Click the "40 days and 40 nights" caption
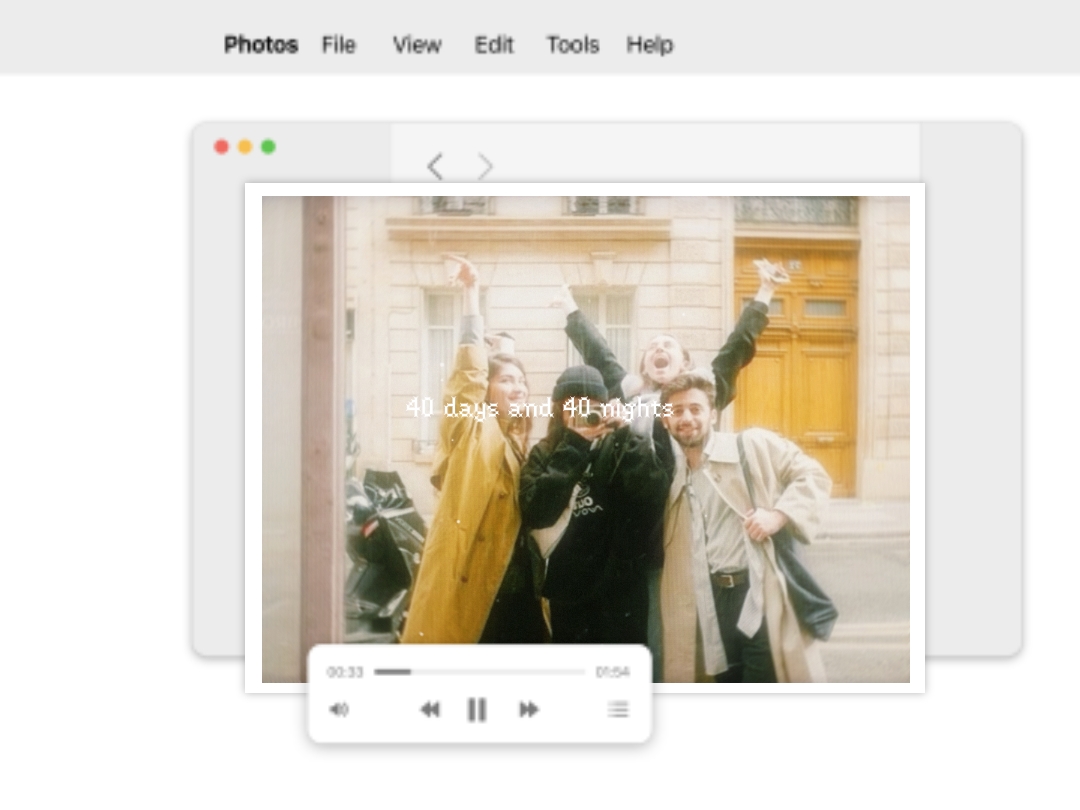Viewport: 1080px width, 810px height. 539,408
